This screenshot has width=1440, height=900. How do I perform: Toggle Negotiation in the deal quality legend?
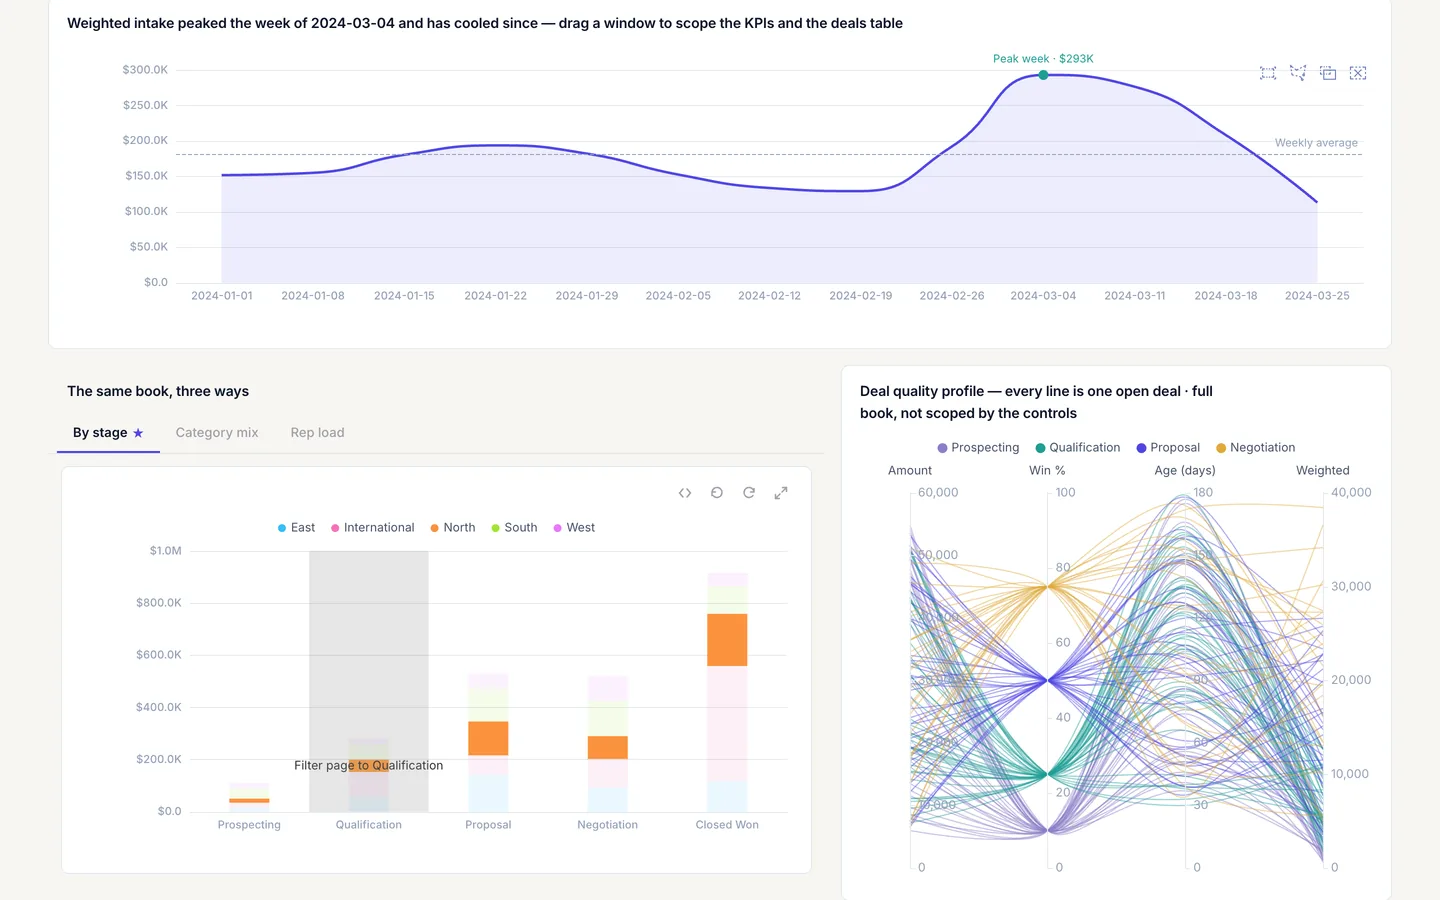1255,448
